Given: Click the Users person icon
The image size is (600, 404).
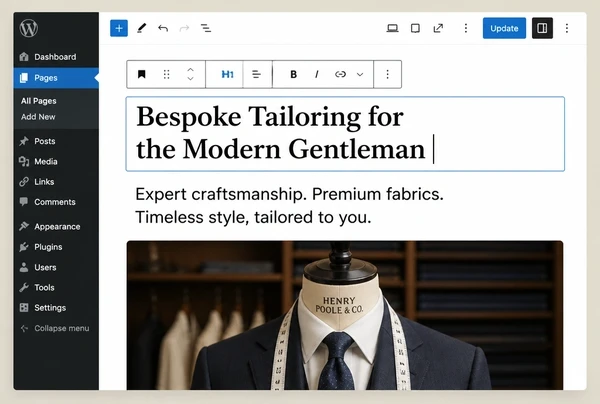Looking at the screenshot, I should pos(24,267).
